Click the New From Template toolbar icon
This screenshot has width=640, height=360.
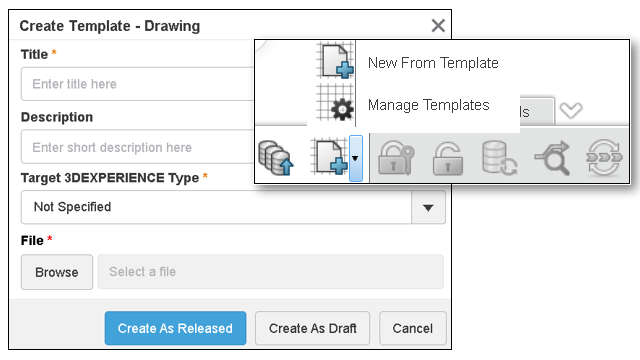click(330, 157)
